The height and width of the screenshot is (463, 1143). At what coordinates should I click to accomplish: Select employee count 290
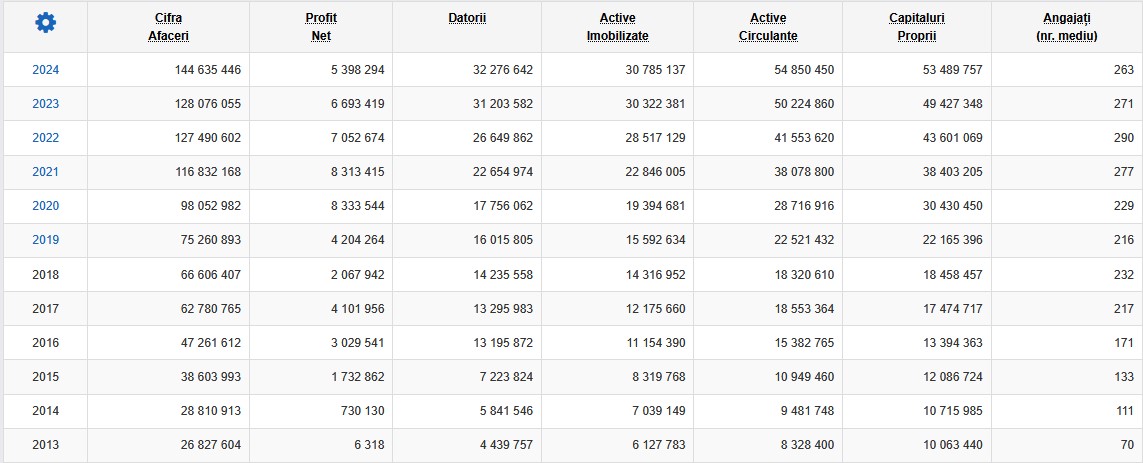tap(1124, 138)
